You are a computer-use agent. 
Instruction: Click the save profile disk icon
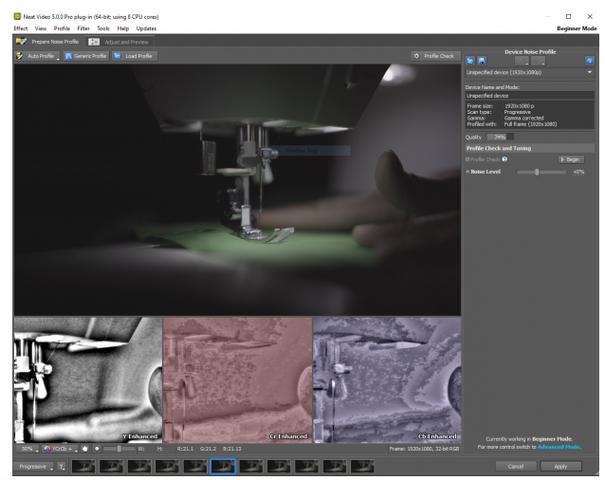[482, 61]
